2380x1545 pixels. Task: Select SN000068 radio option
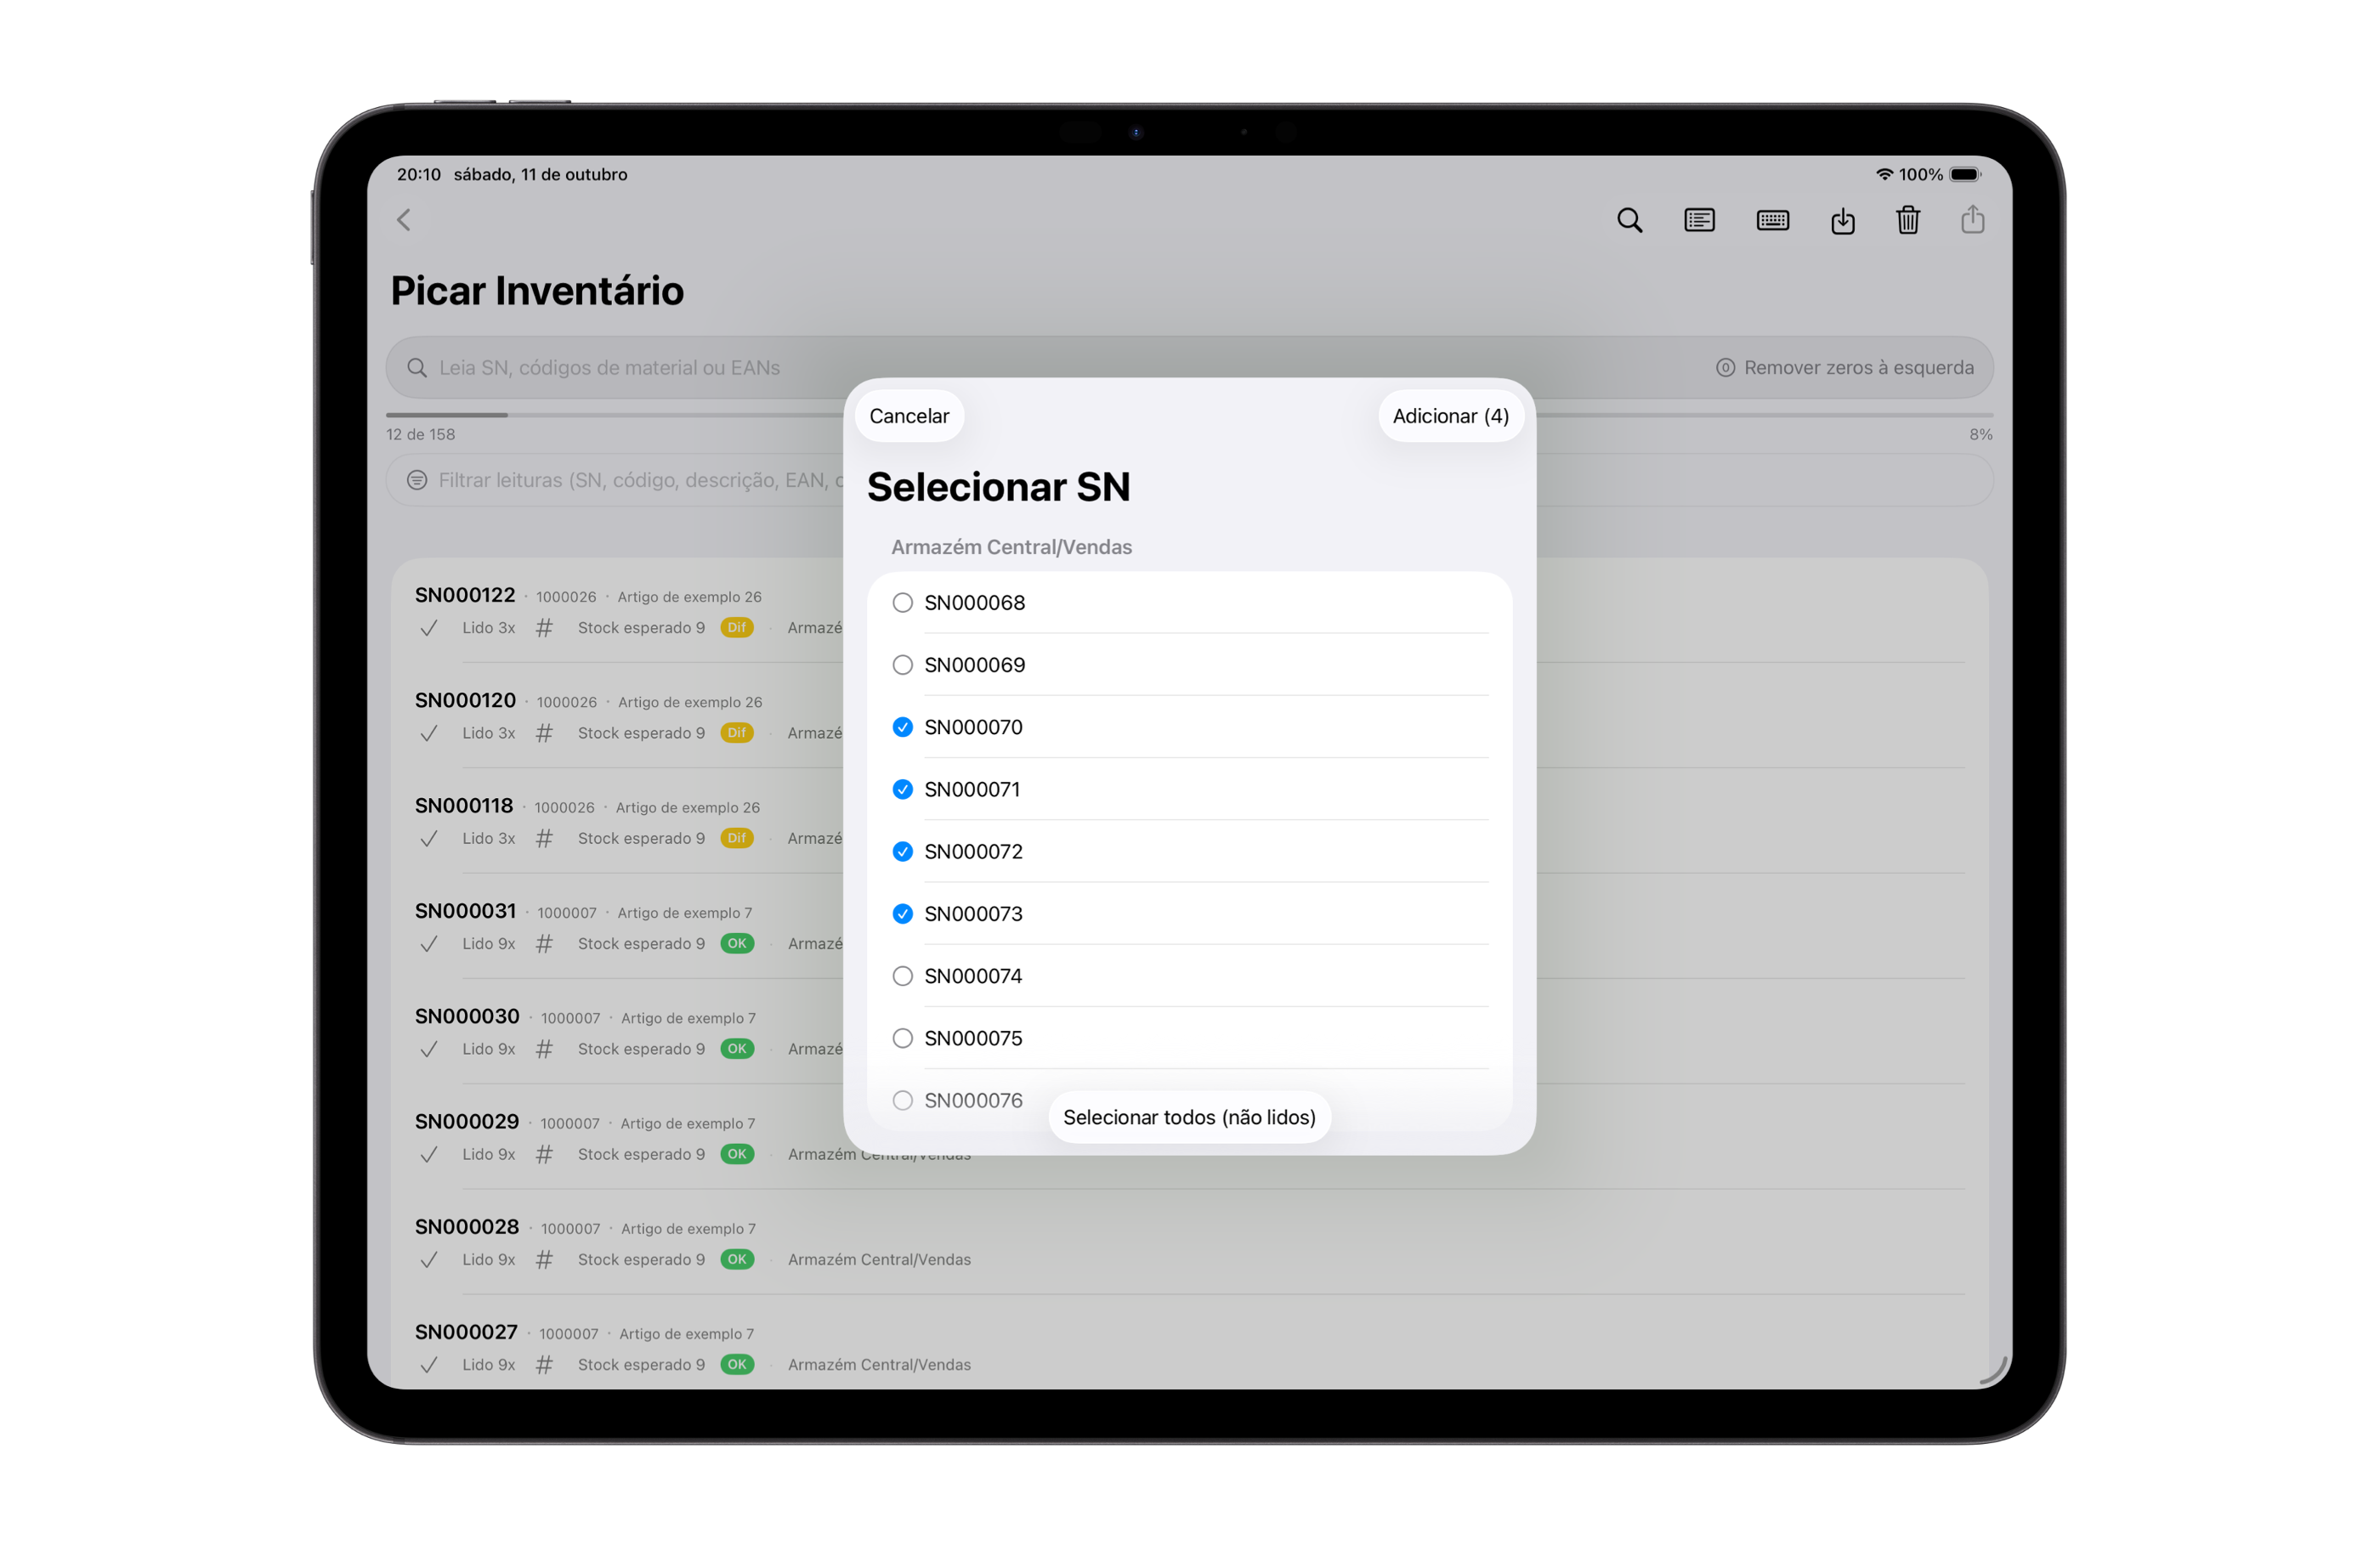pyautogui.click(x=902, y=603)
